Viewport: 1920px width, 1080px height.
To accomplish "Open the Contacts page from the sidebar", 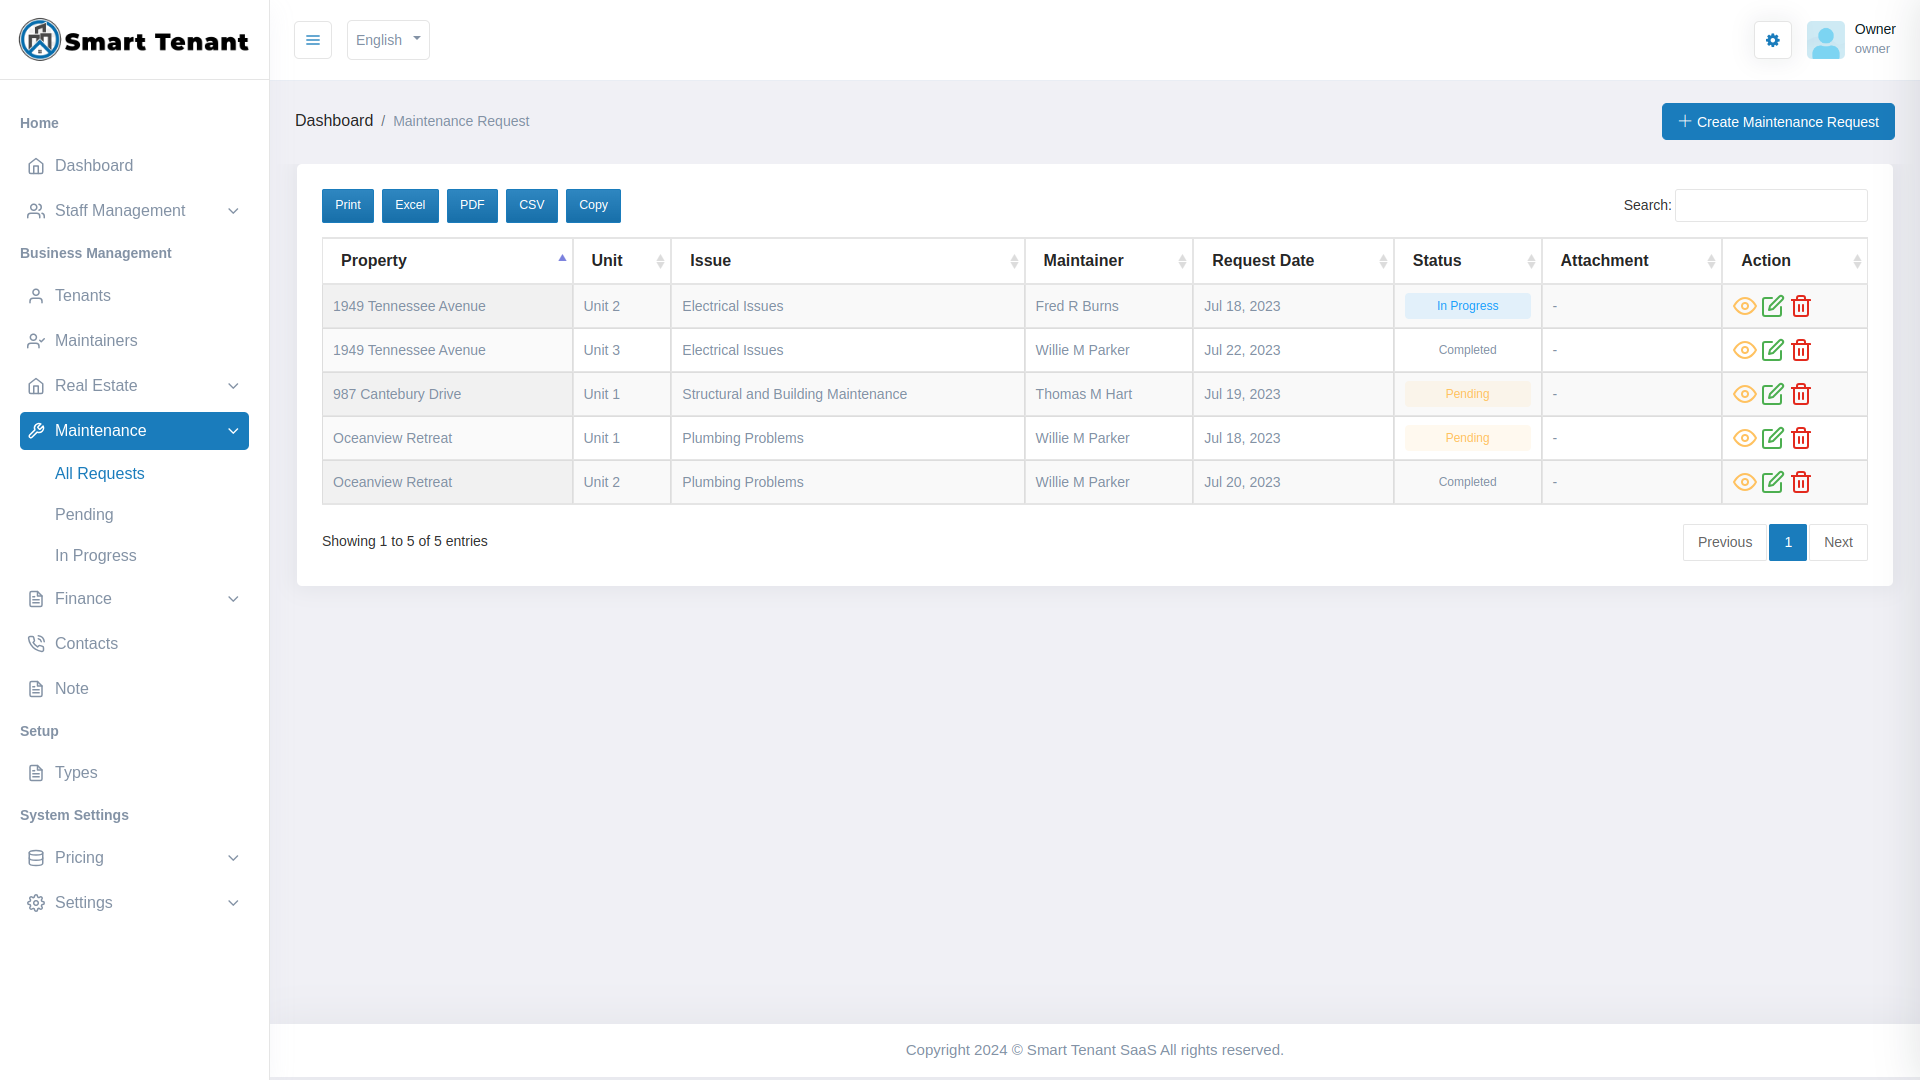I will click(86, 643).
